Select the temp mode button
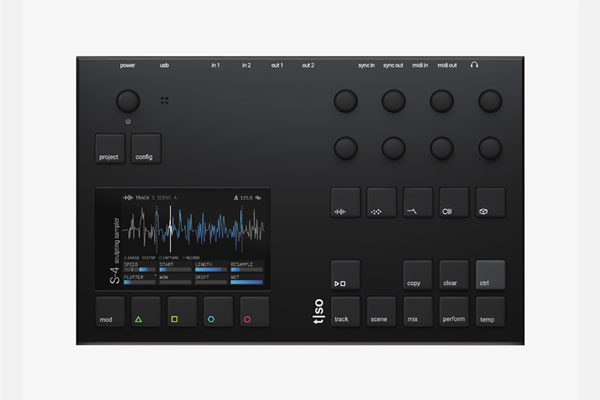 point(490,311)
